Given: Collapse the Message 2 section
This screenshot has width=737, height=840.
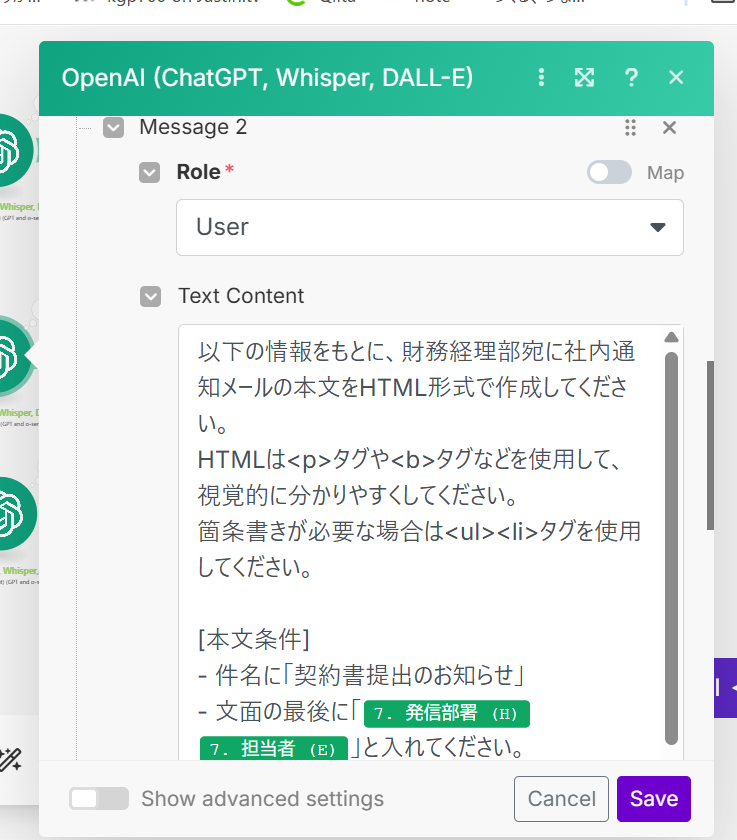Looking at the screenshot, I should [114, 128].
